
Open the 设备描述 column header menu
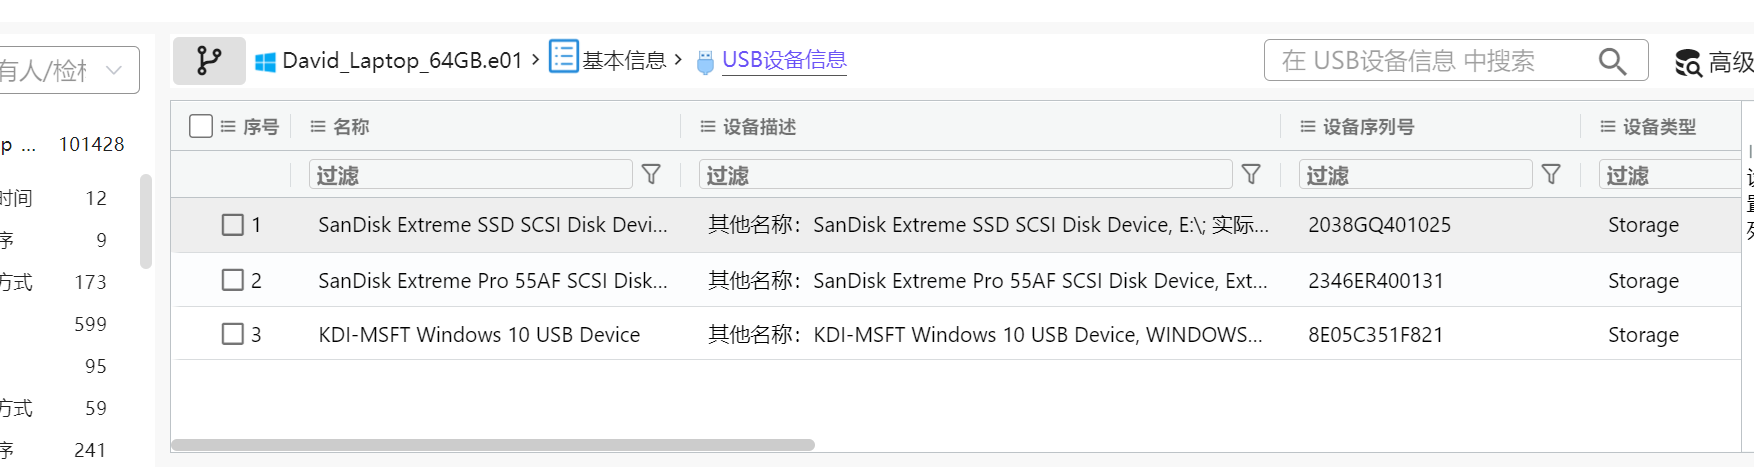[x=708, y=127]
